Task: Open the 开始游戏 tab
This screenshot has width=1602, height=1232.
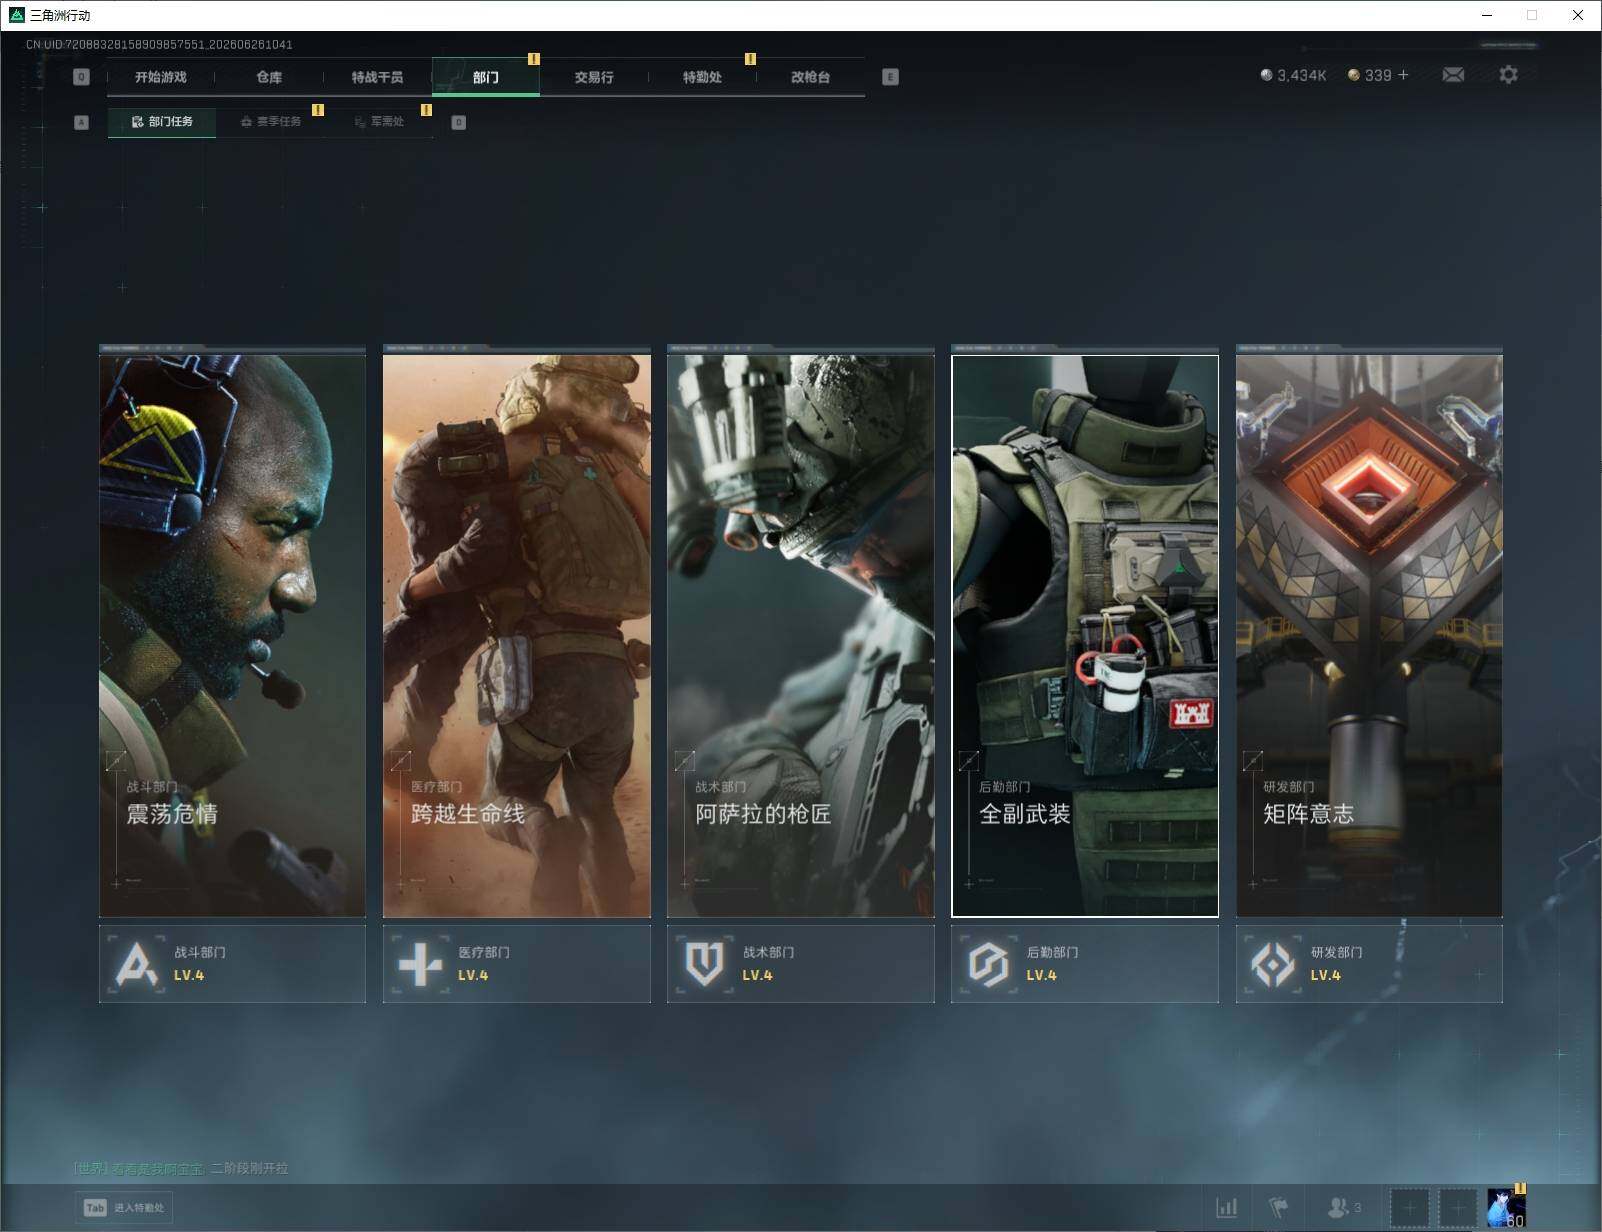Action: (x=161, y=77)
